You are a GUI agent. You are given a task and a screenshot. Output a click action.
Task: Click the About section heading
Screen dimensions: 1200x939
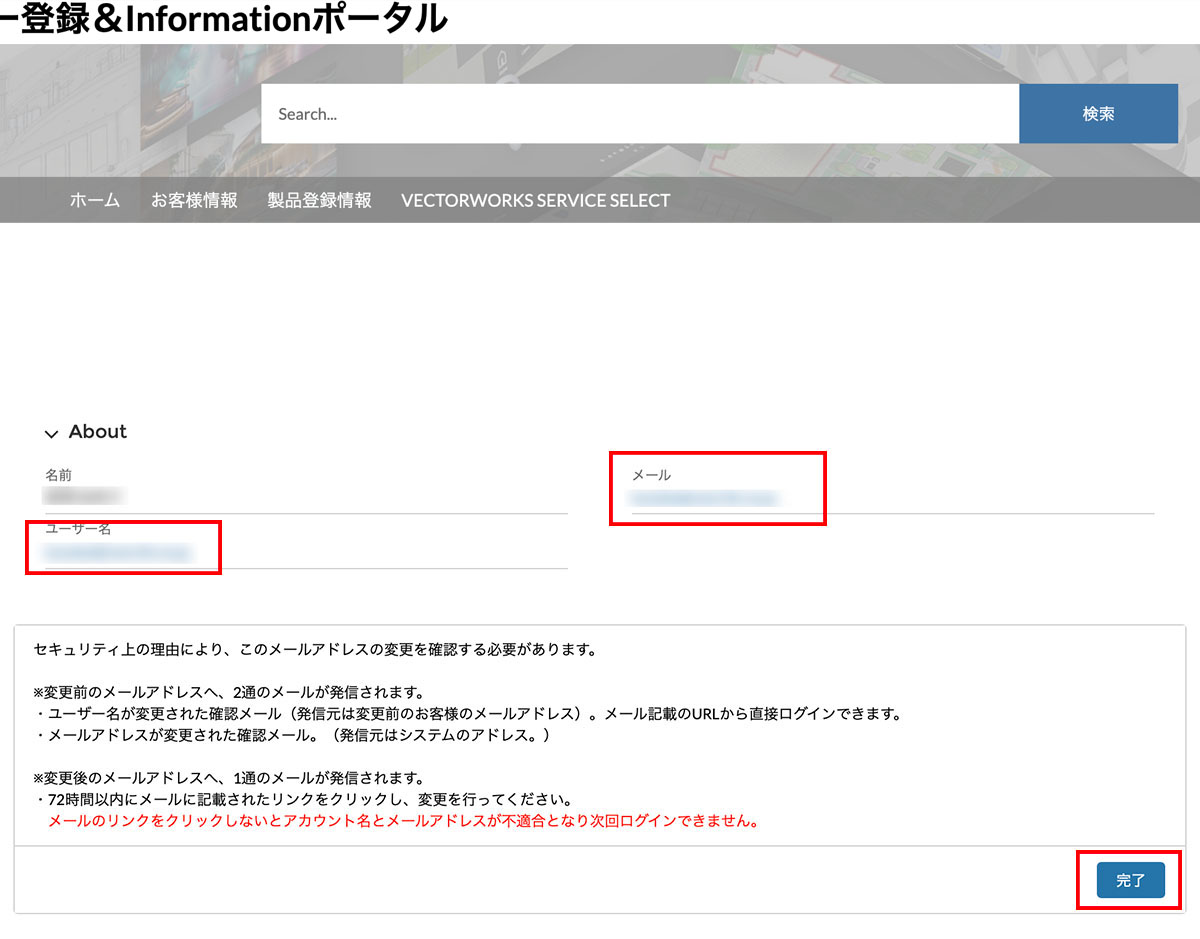click(x=98, y=432)
